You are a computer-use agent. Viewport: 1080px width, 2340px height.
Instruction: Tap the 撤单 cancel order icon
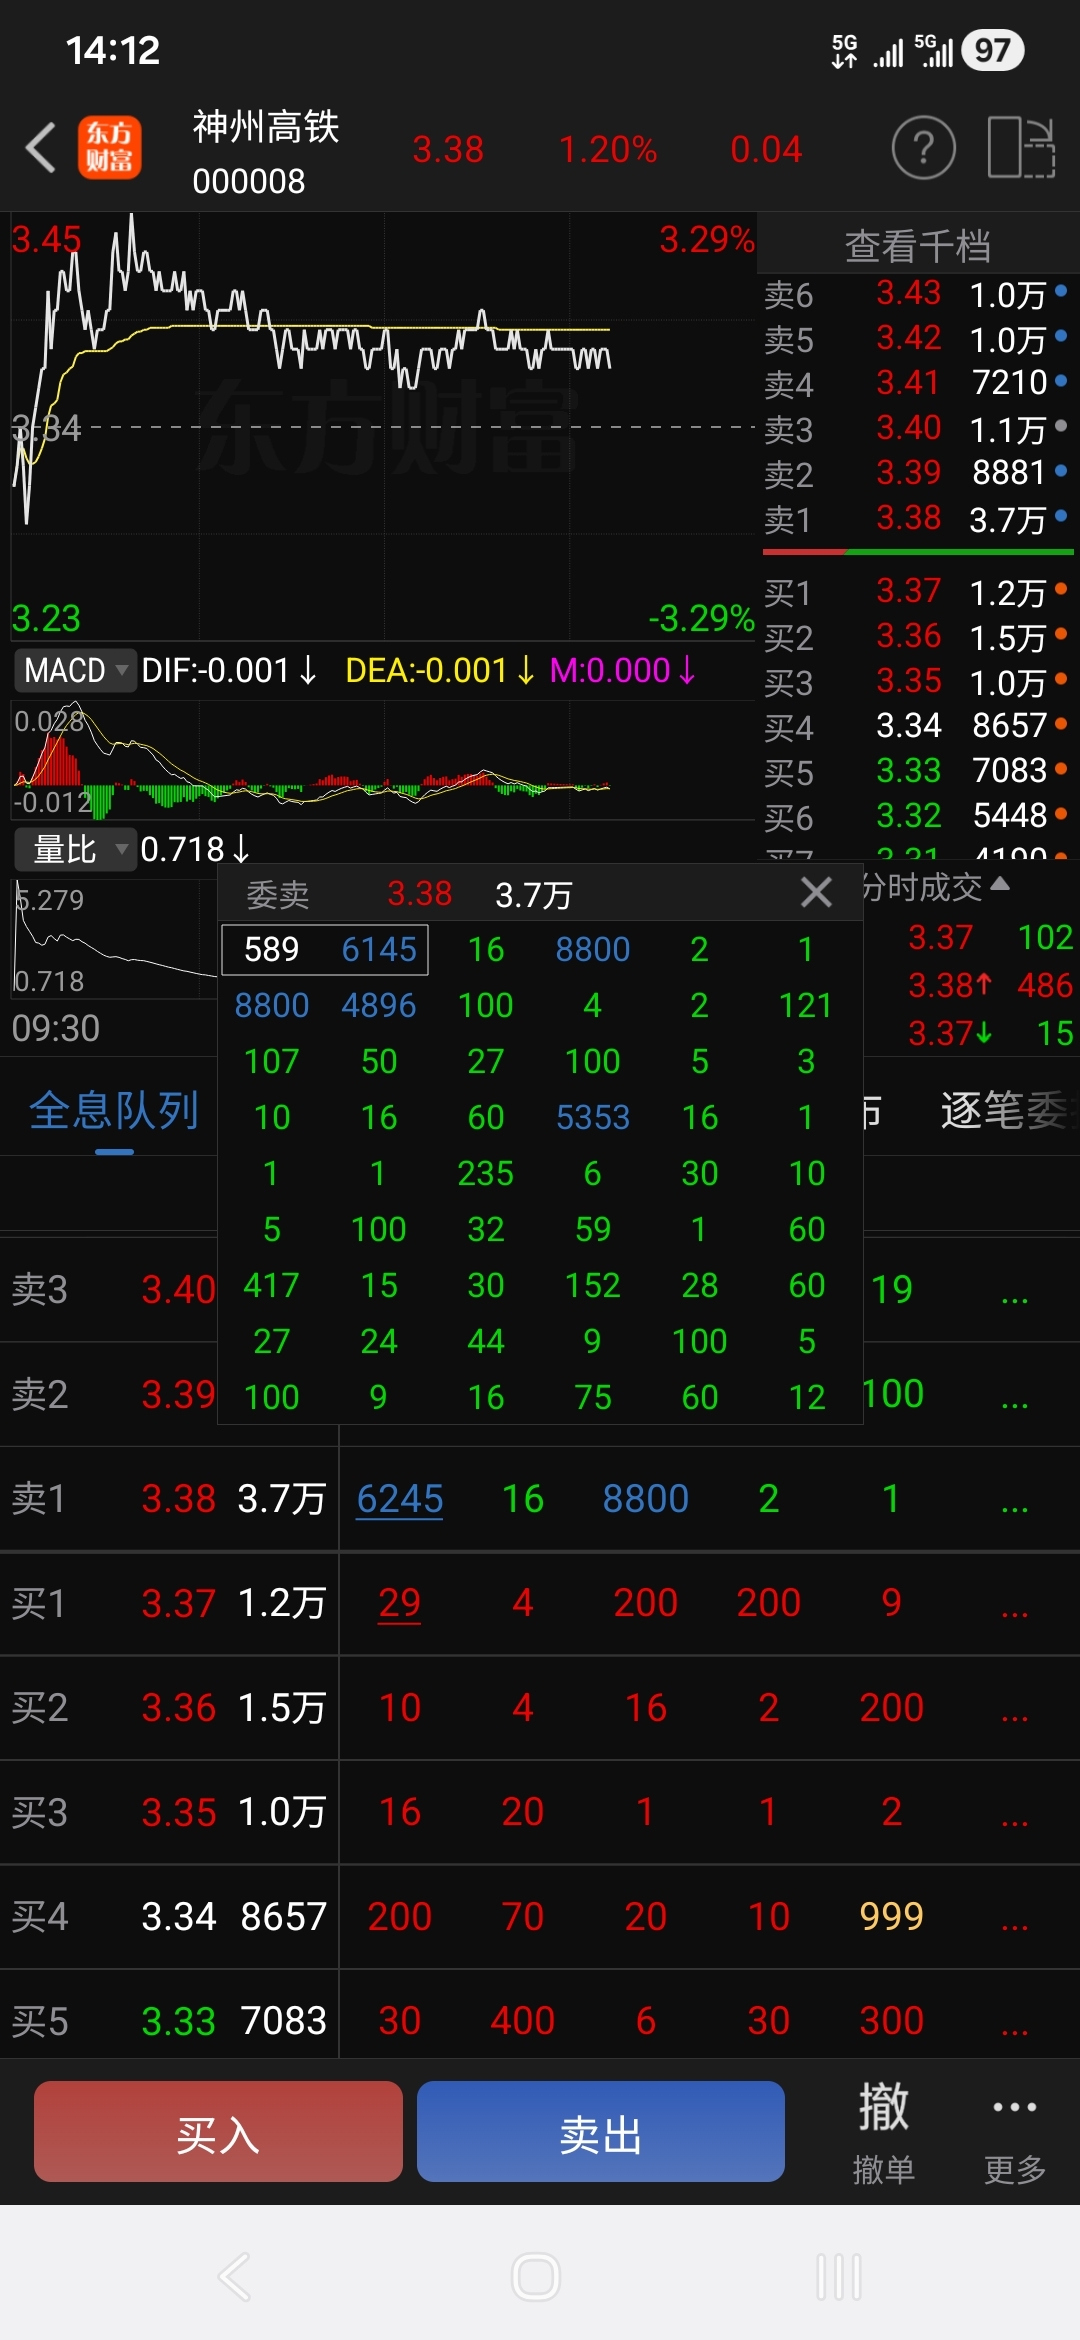click(883, 2132)
